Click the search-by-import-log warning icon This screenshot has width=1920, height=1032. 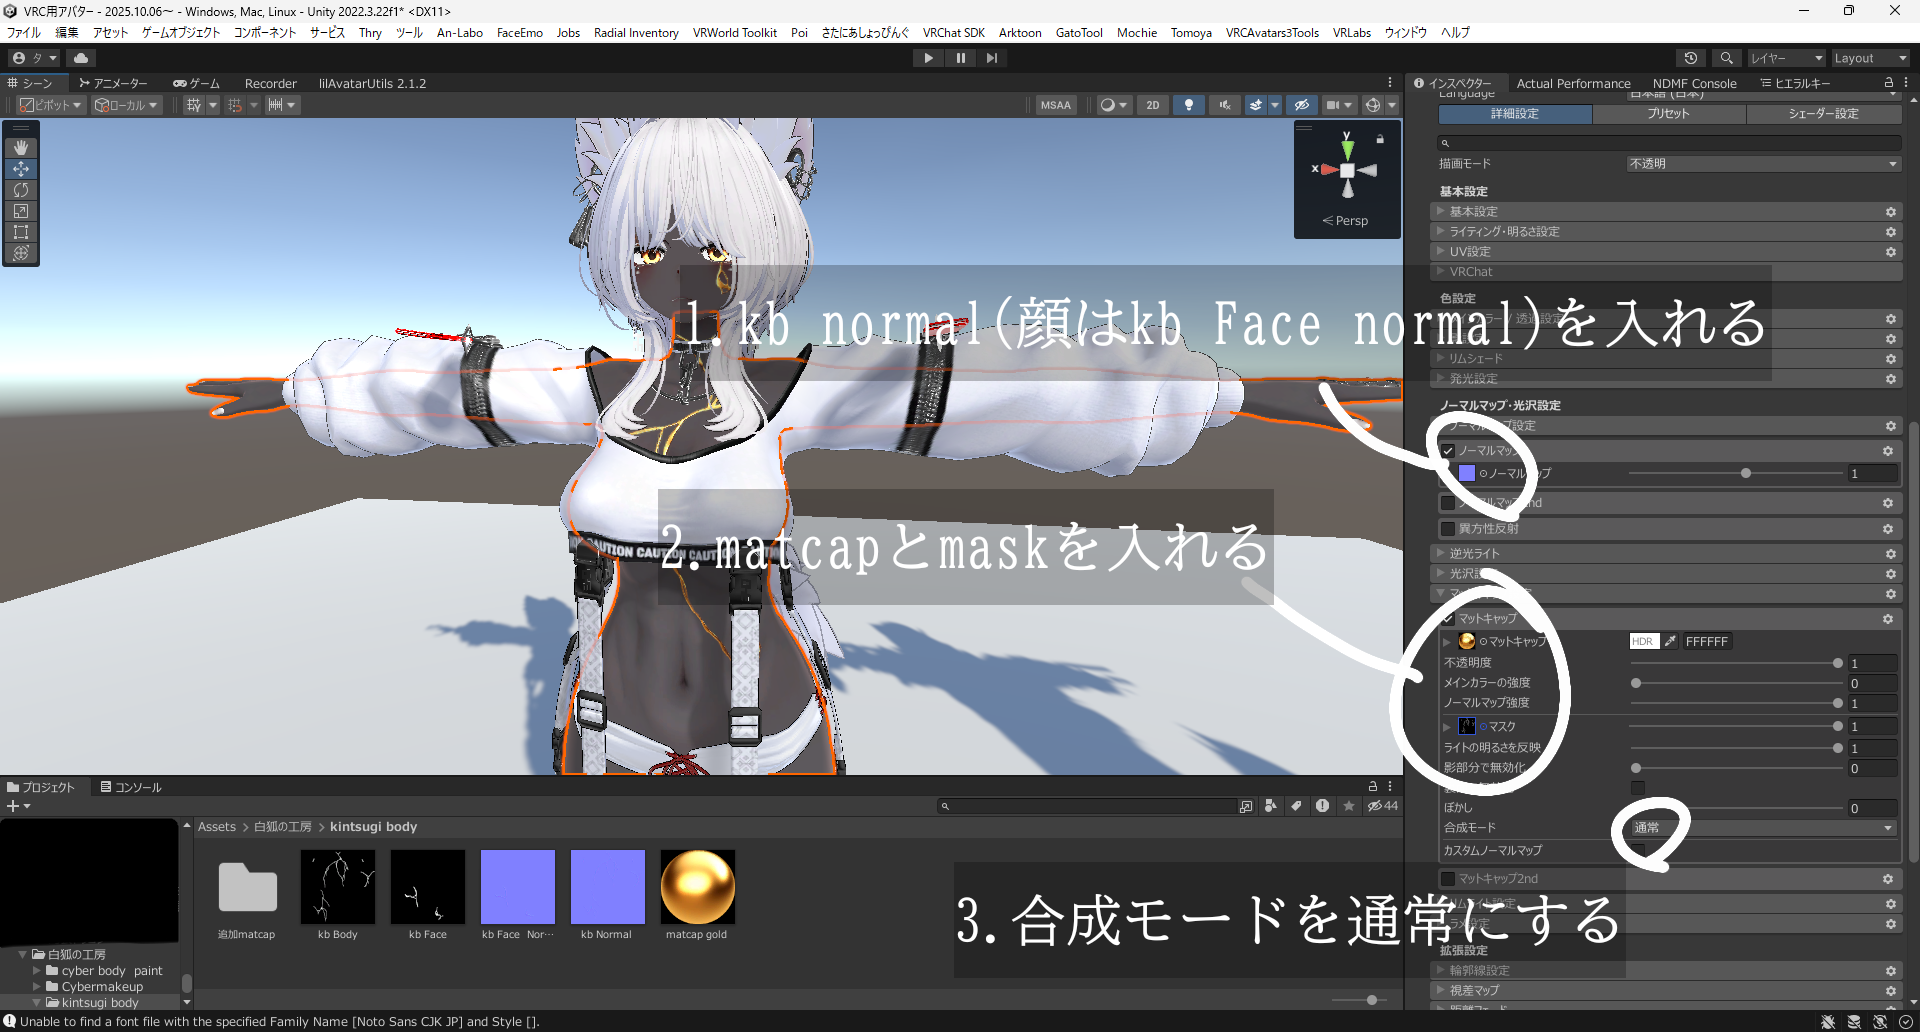pyautogui.click(x=1322, y=806)
